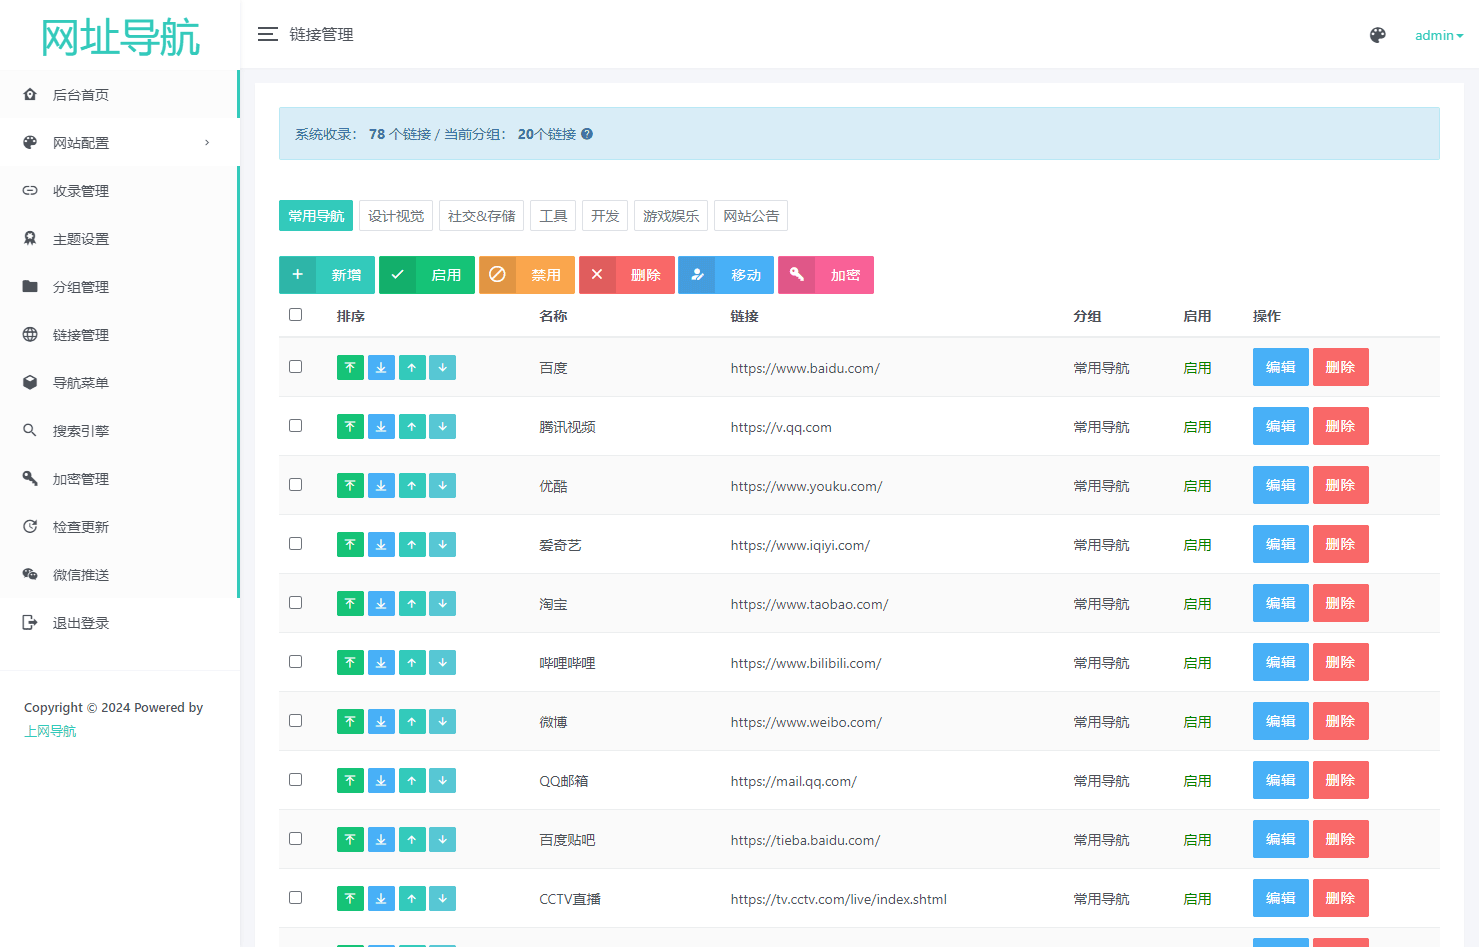Switch to the 工具 group tab
Viewport: 1479px width, 947px height.
(553, 216)
